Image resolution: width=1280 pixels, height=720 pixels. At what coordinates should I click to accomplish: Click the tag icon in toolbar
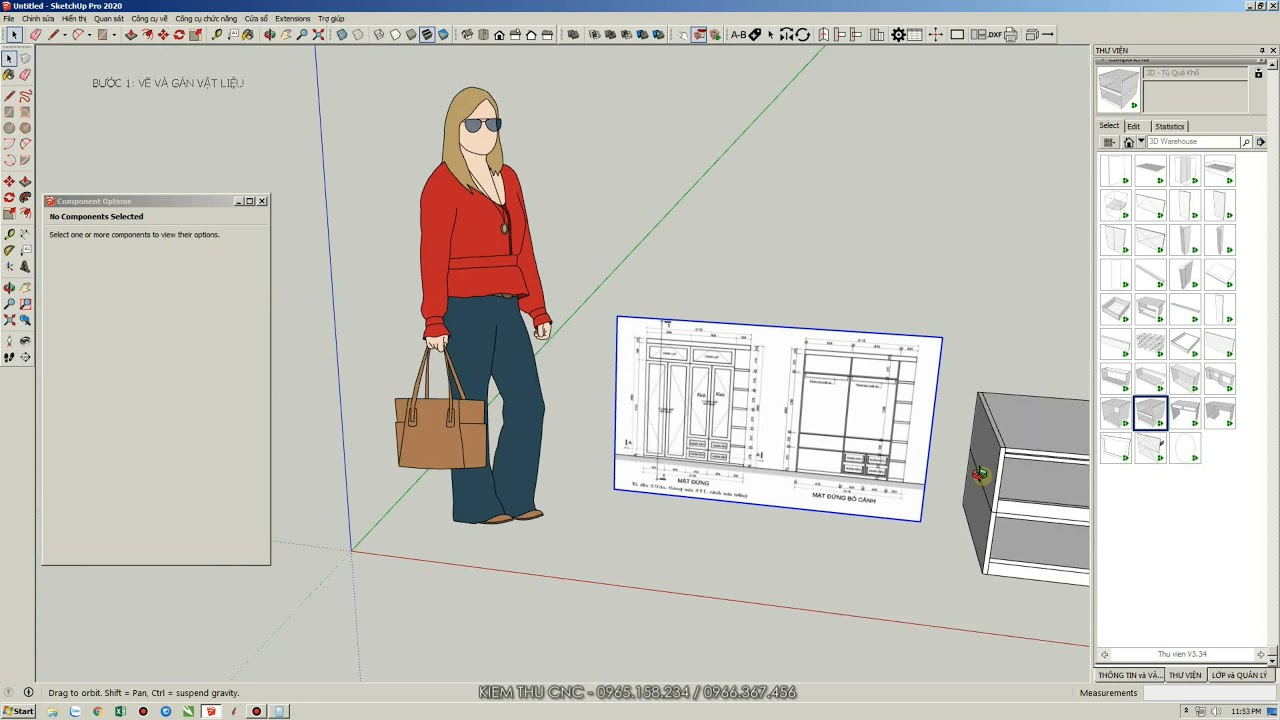click(x=755, y=34)
